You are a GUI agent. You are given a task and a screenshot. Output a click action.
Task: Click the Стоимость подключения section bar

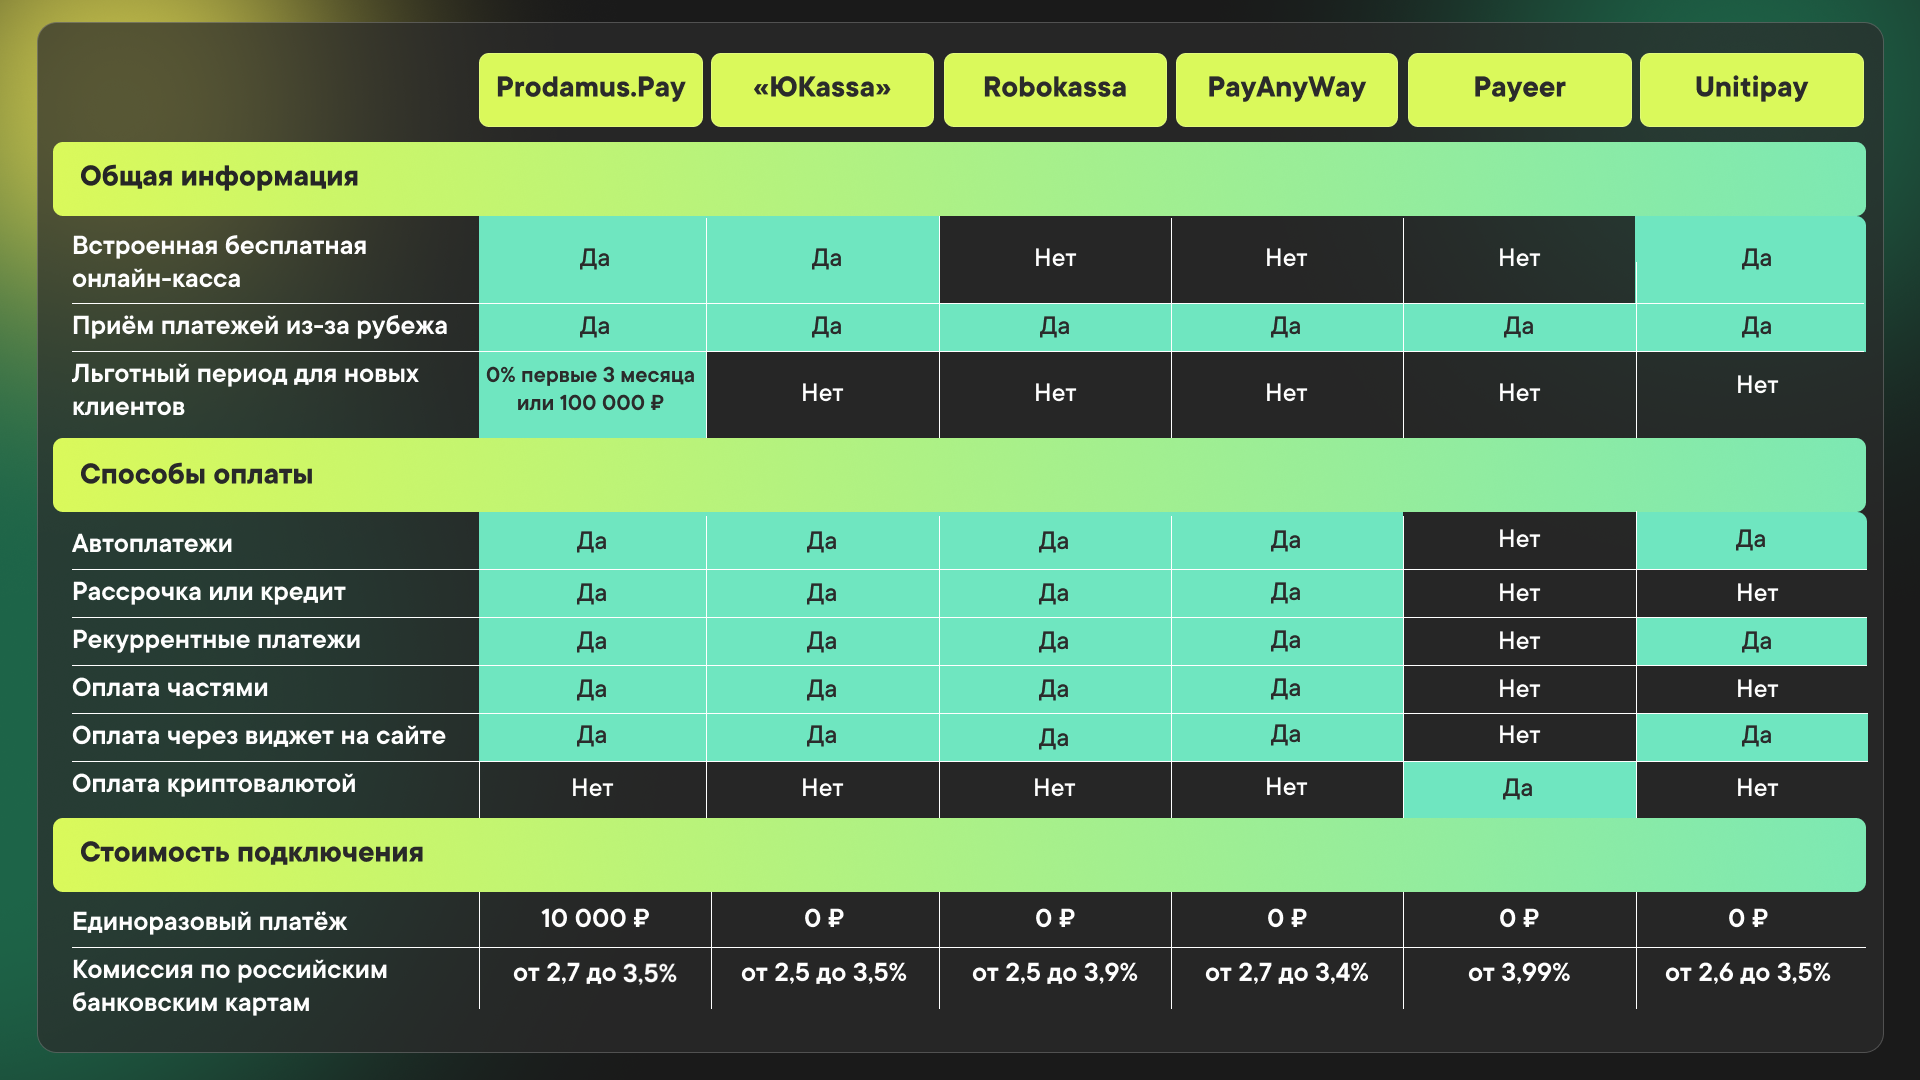point(958,854)
